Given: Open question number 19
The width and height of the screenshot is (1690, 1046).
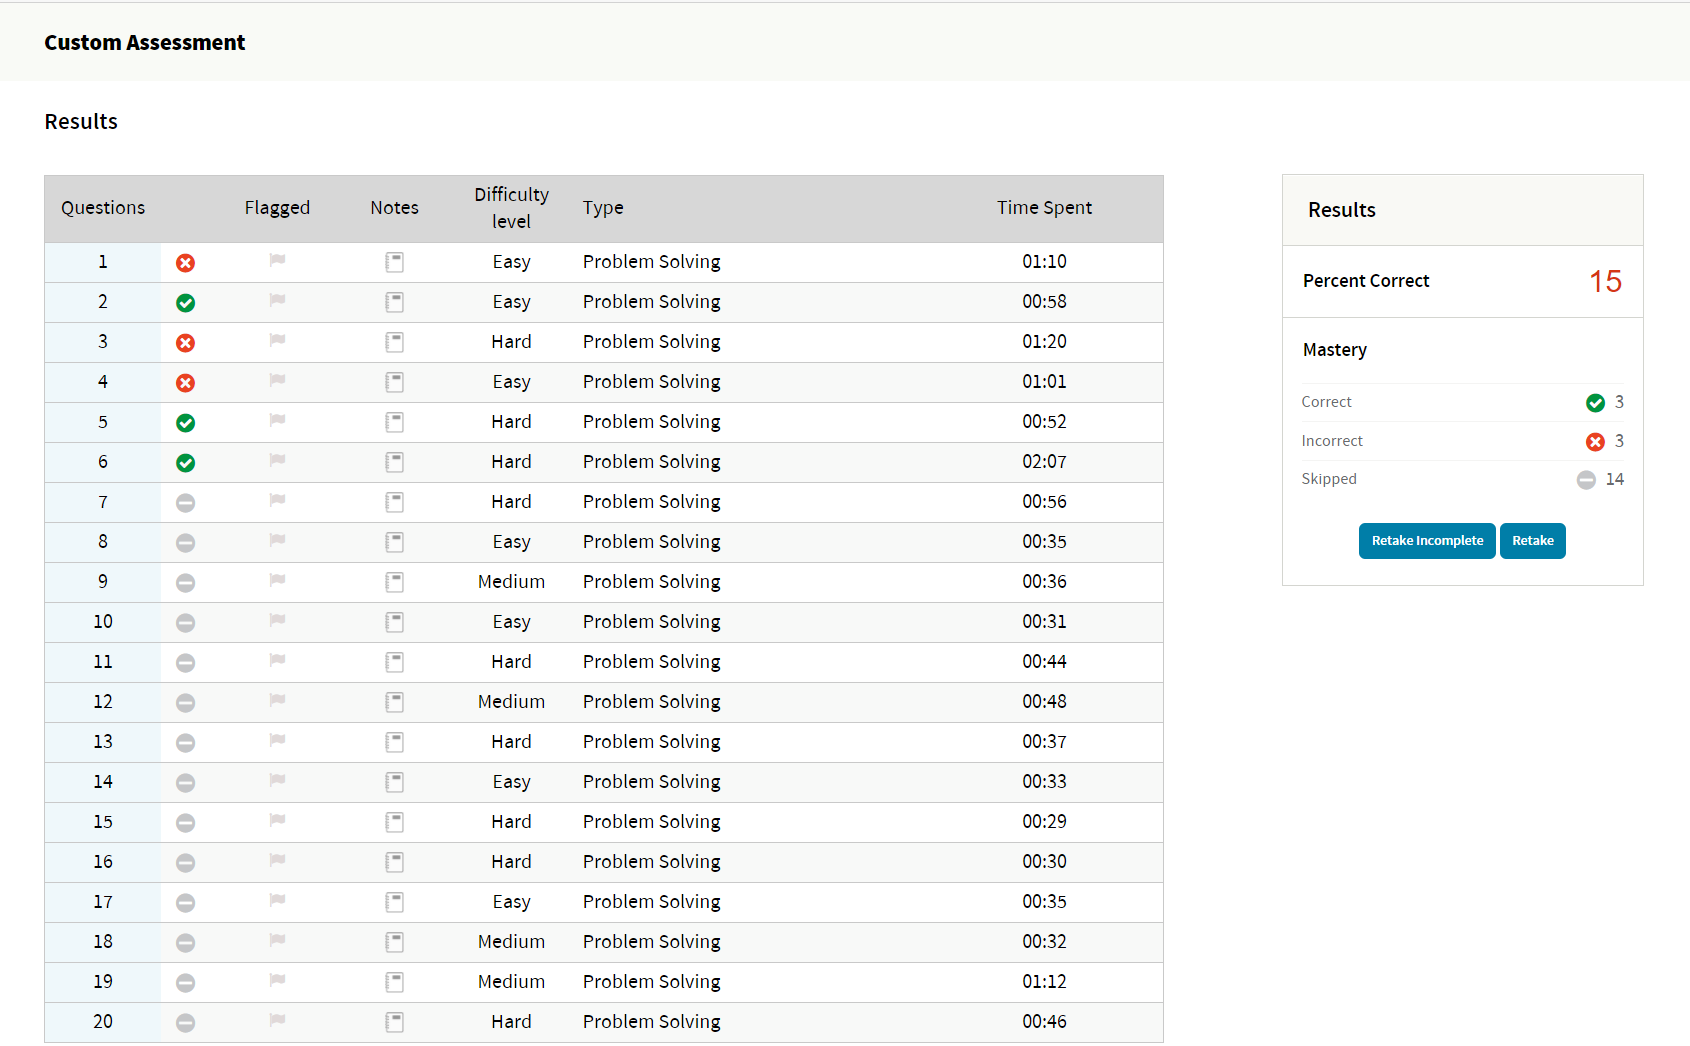Looking at the screenshot, I should click(103, 982).
